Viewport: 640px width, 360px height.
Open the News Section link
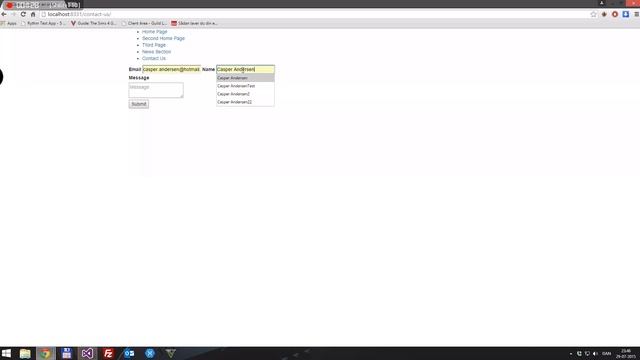pyautogui.click(x=156, y=52)
